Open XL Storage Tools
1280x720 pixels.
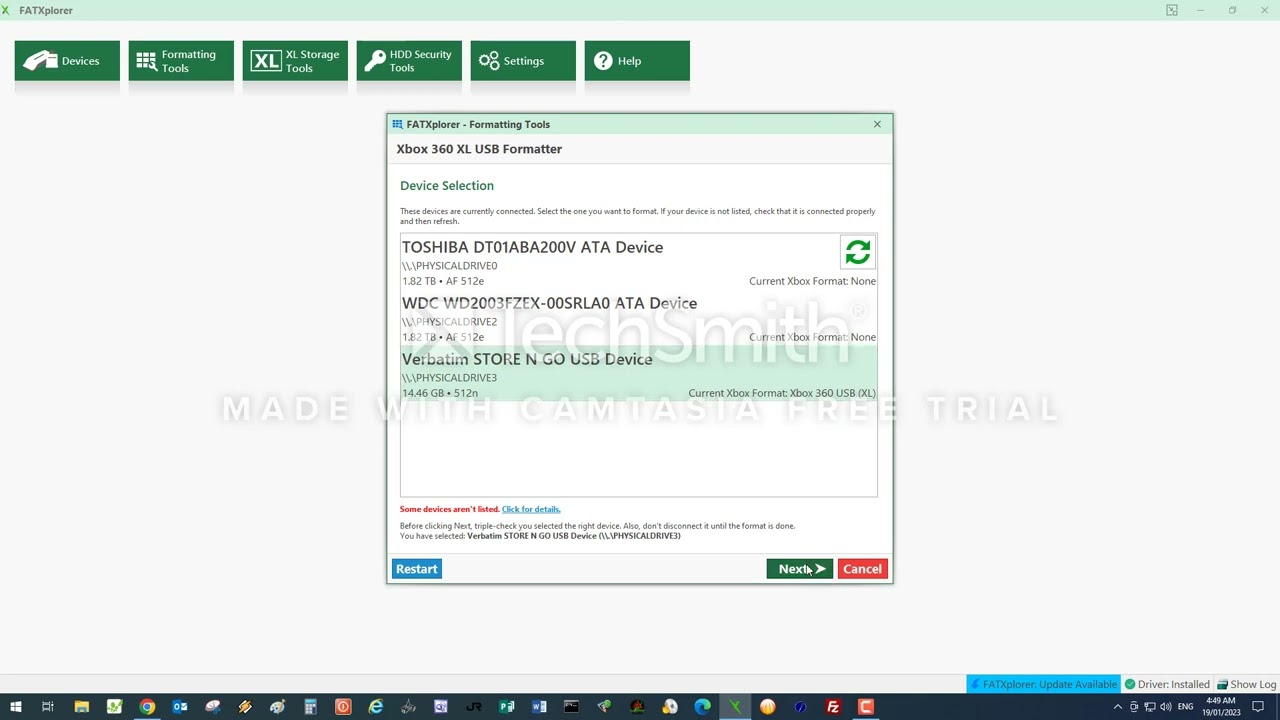[295, 61]
